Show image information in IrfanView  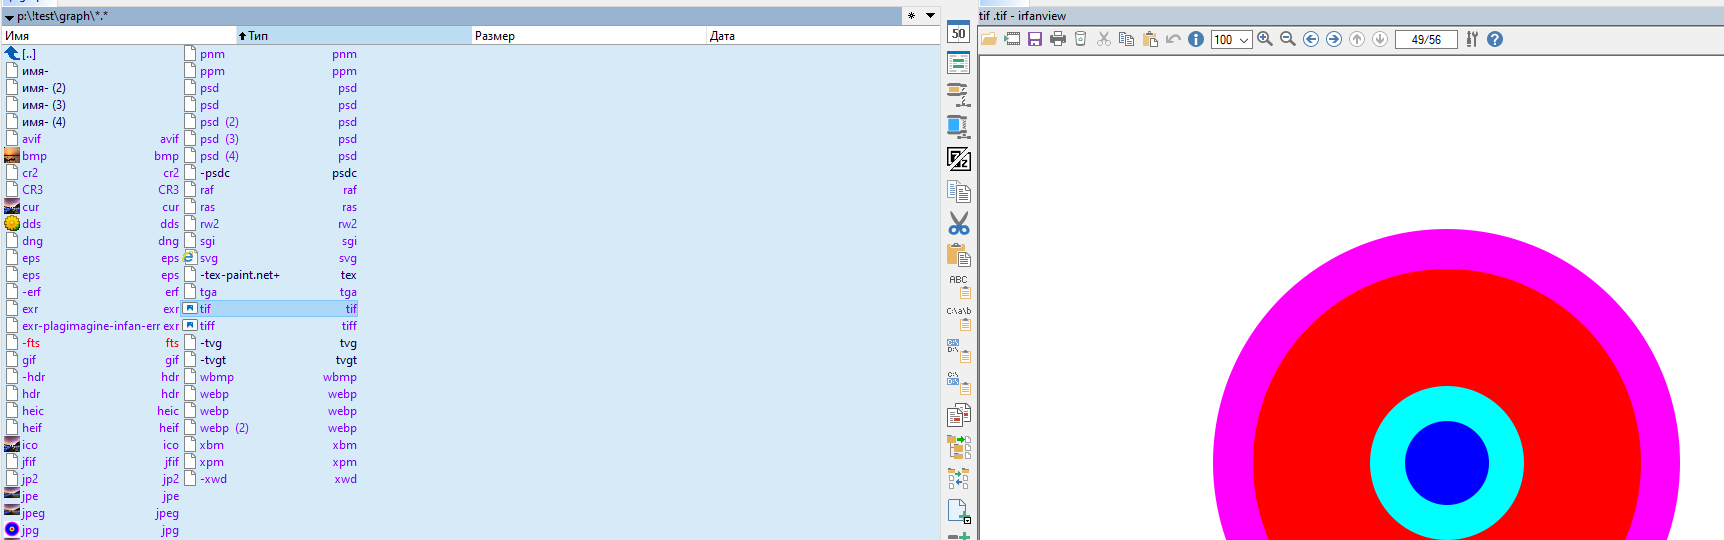point(1196,39)
